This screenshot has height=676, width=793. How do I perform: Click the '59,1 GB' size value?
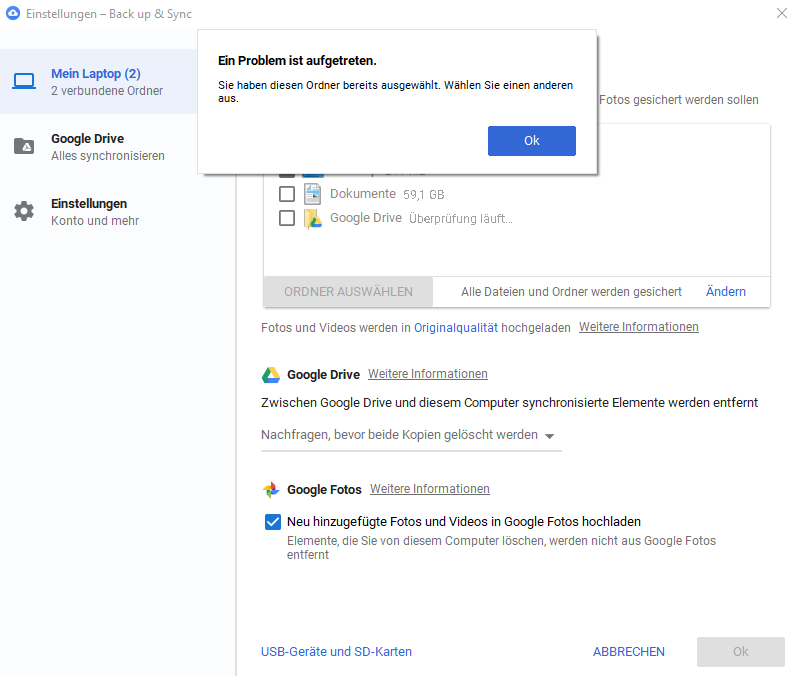click(x=423, y=195)
